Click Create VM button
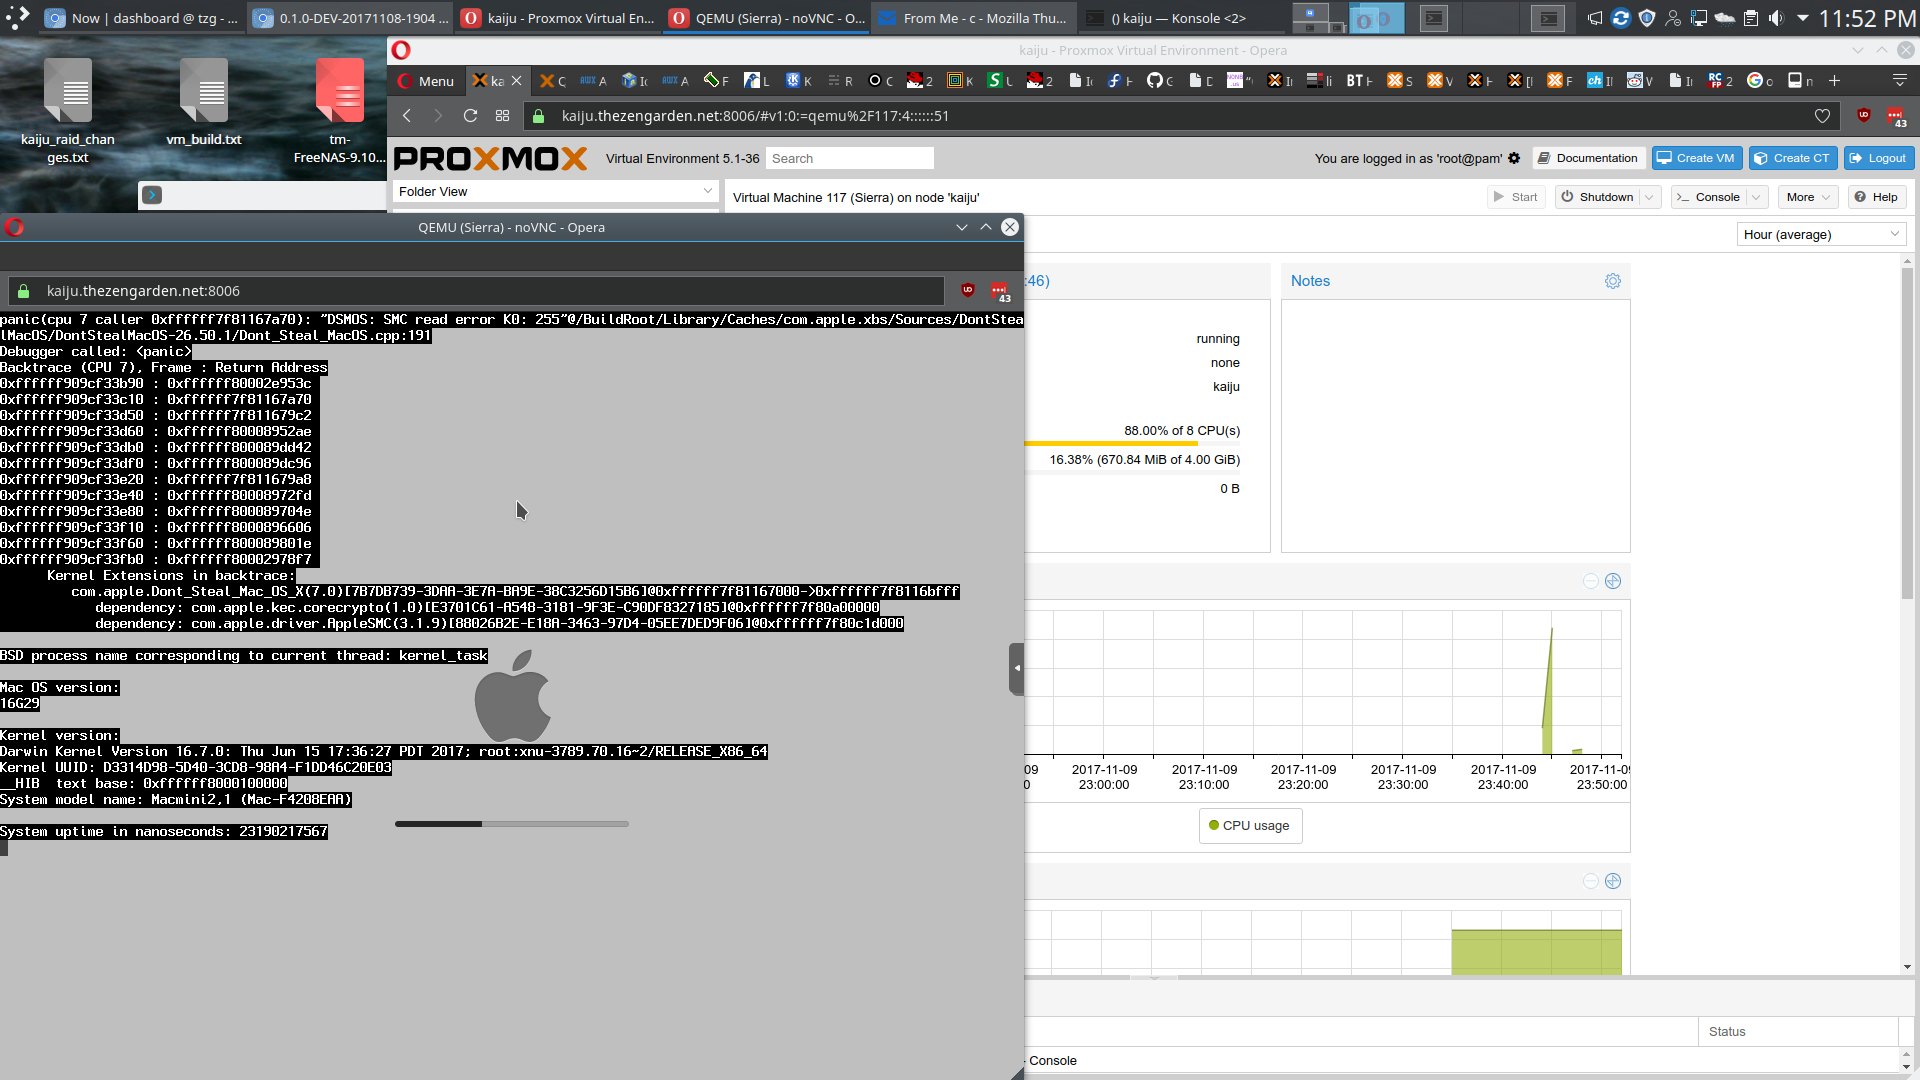The height and width of the screenshot is (1080, 1920). click(x=1696, y=158)
